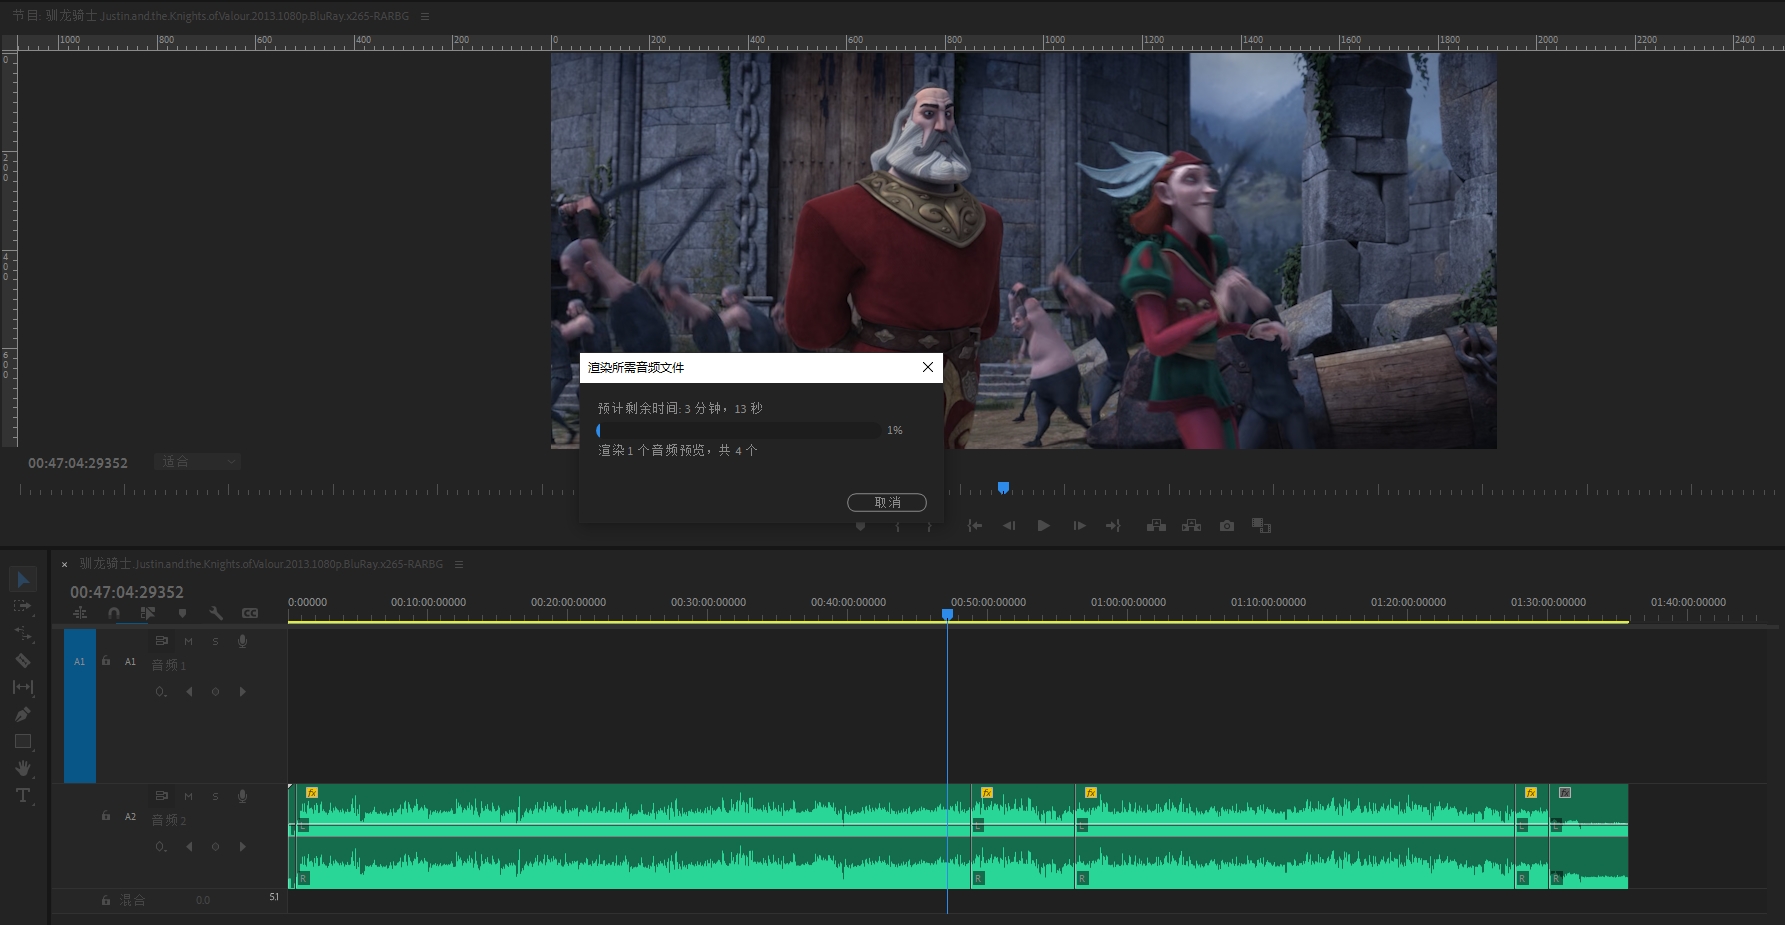Mute audio track A1
The height and width of the screenshot is (925, 1785).
188,641
